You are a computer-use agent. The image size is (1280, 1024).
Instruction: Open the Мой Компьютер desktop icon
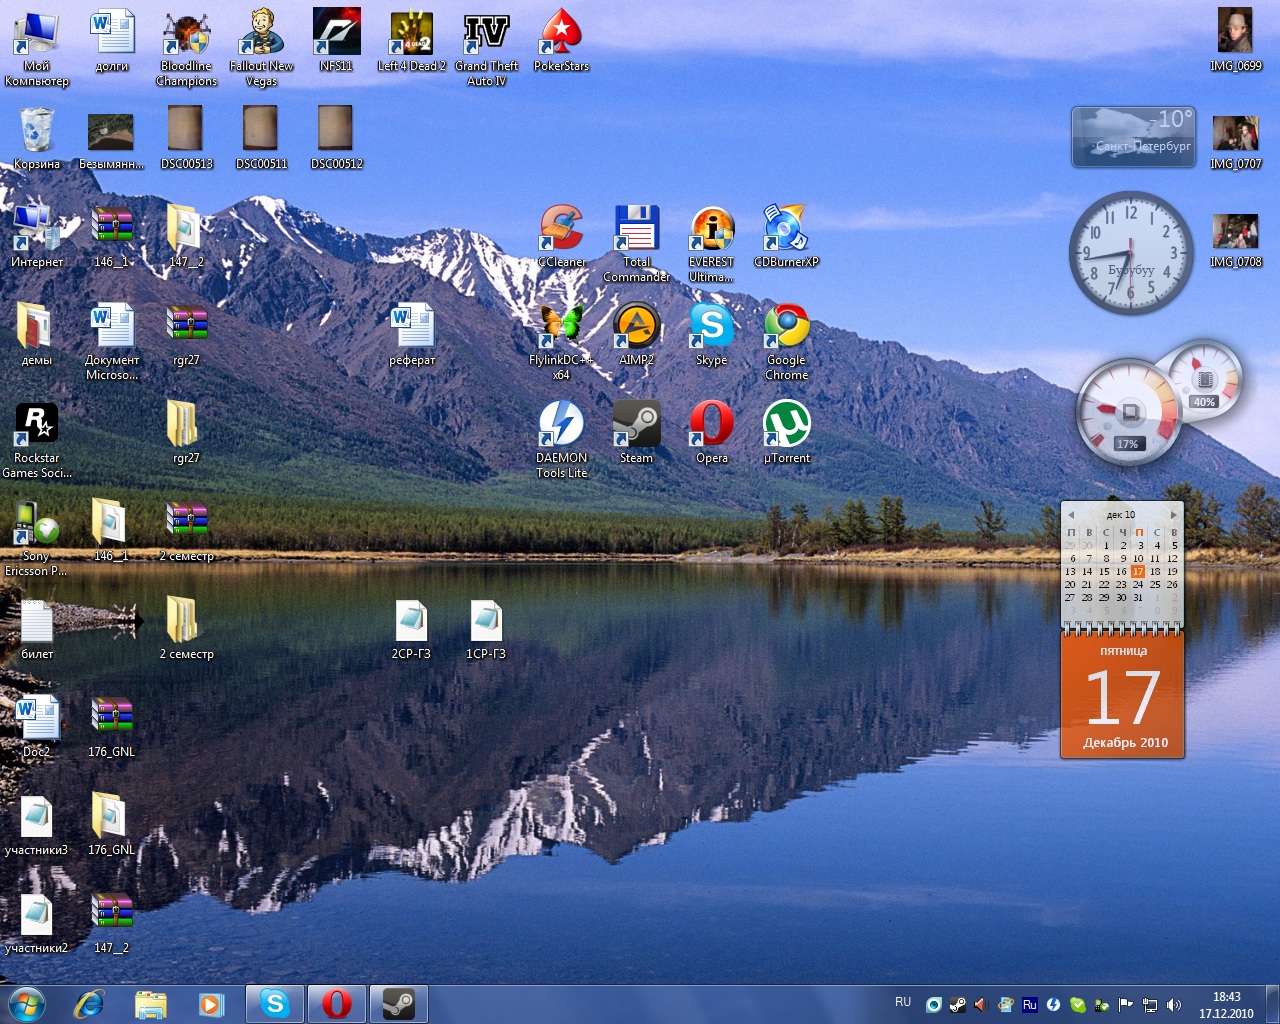tap(37, 47)
